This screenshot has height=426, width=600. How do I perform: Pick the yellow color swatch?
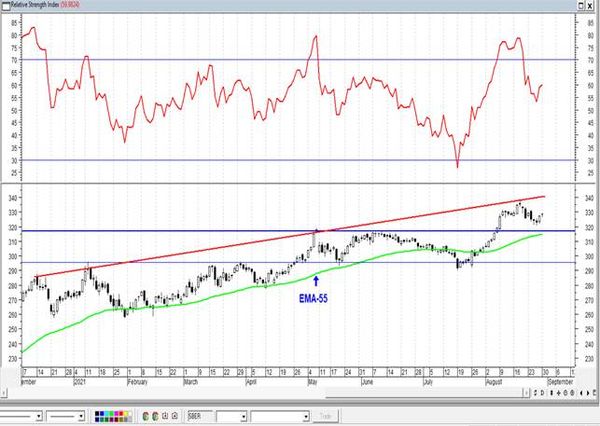point(126,414)
